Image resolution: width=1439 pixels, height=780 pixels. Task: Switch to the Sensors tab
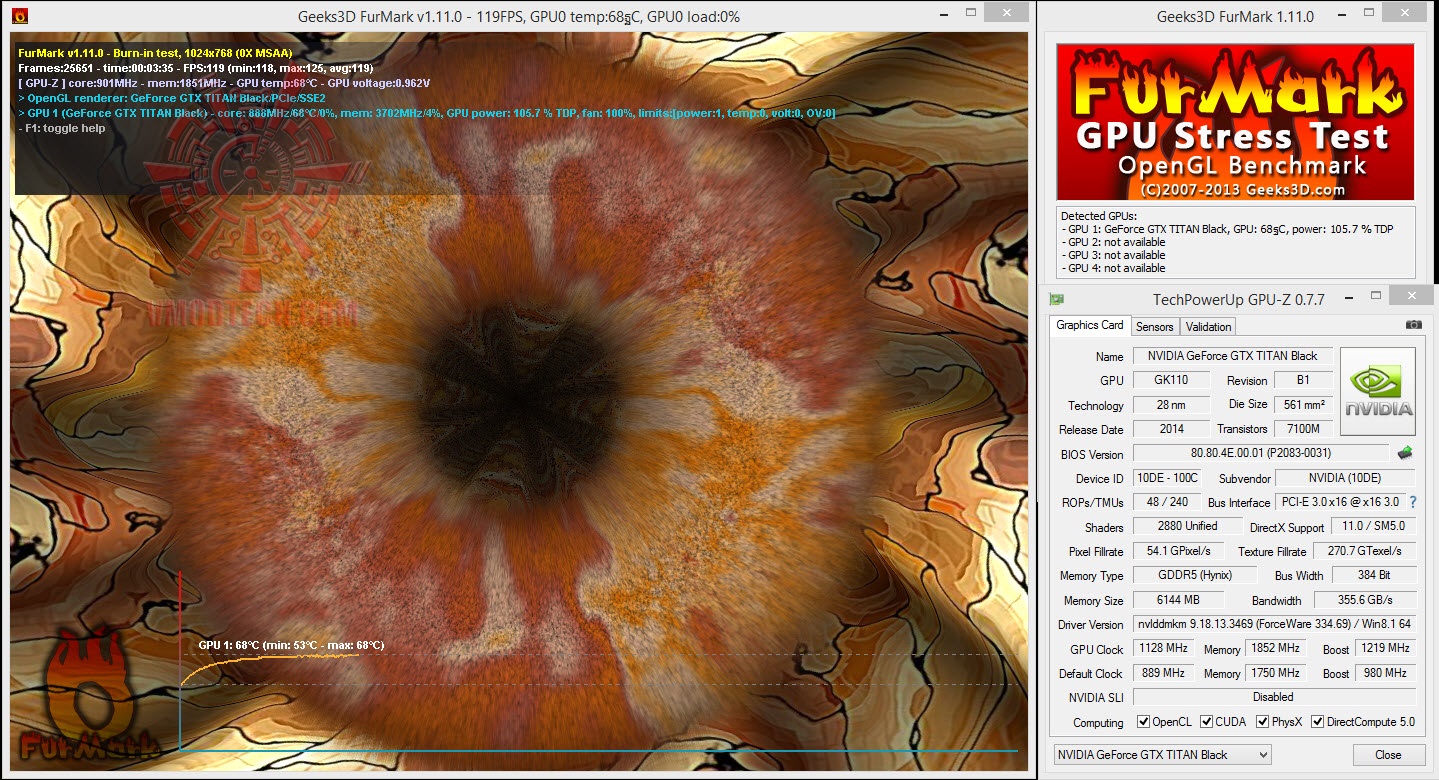[1155, 327]
